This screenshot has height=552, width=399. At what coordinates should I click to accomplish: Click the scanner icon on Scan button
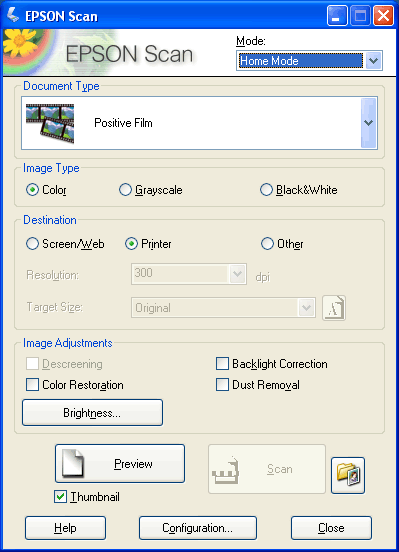(225, 470)
